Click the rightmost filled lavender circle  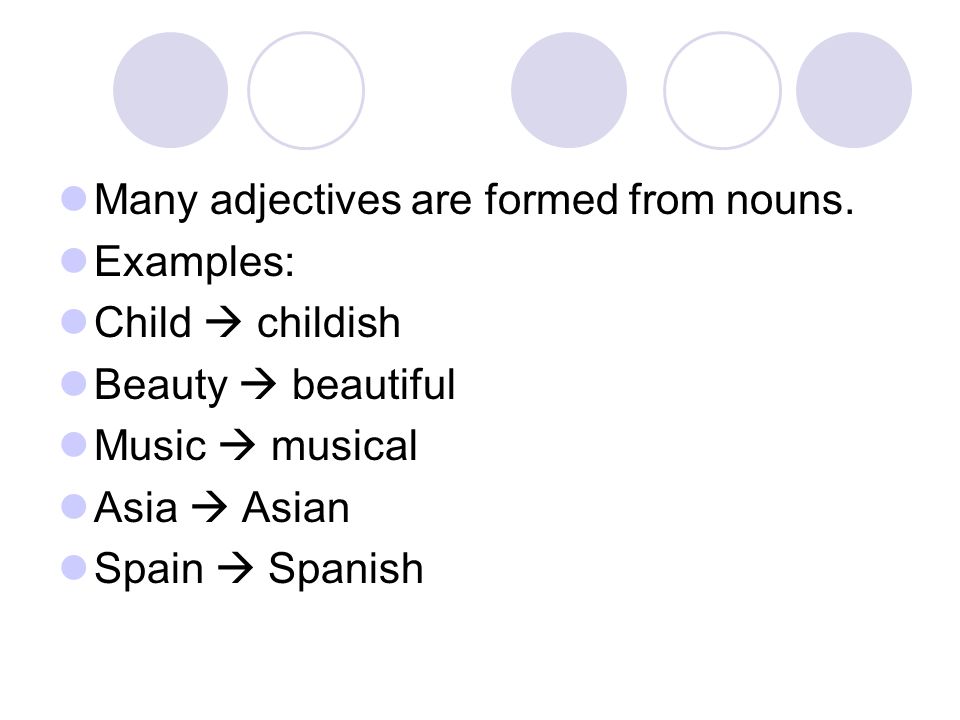click(x=854, y=90)
